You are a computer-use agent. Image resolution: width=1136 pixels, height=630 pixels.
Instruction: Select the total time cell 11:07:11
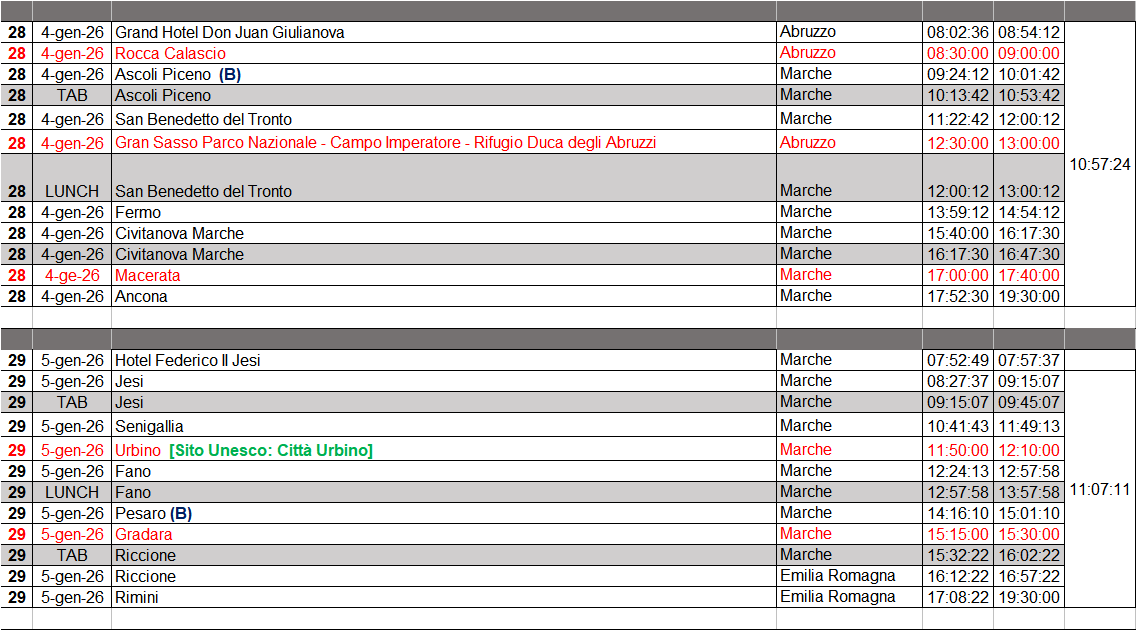click(x=1100, y=490)
